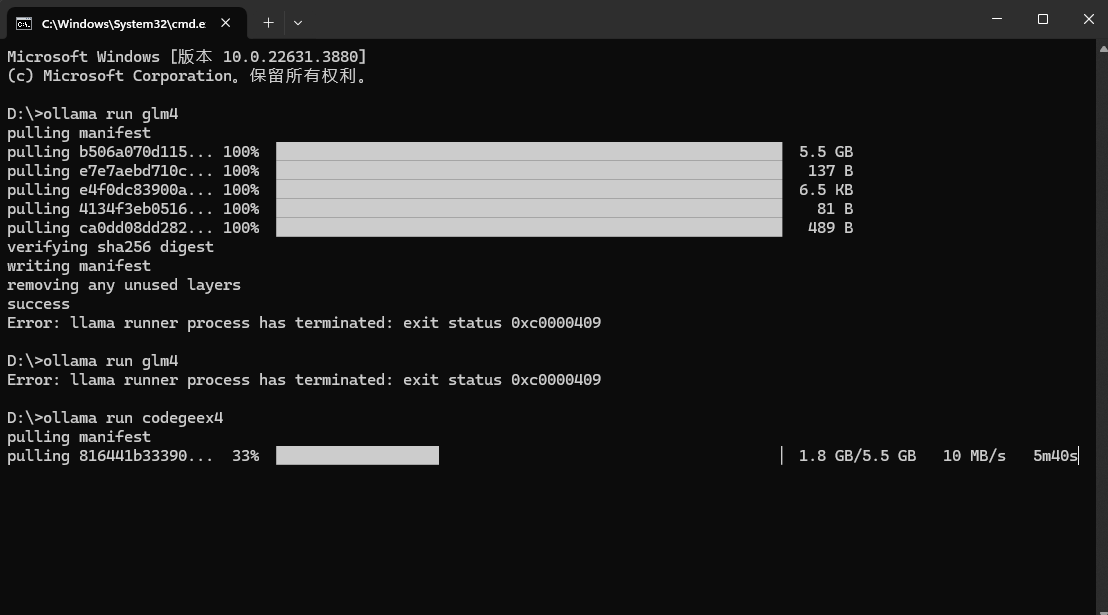Click 'verifying sha256 digest' line
The width and height of the screenshot is (1108, 615).
click(x=110, y=247)
